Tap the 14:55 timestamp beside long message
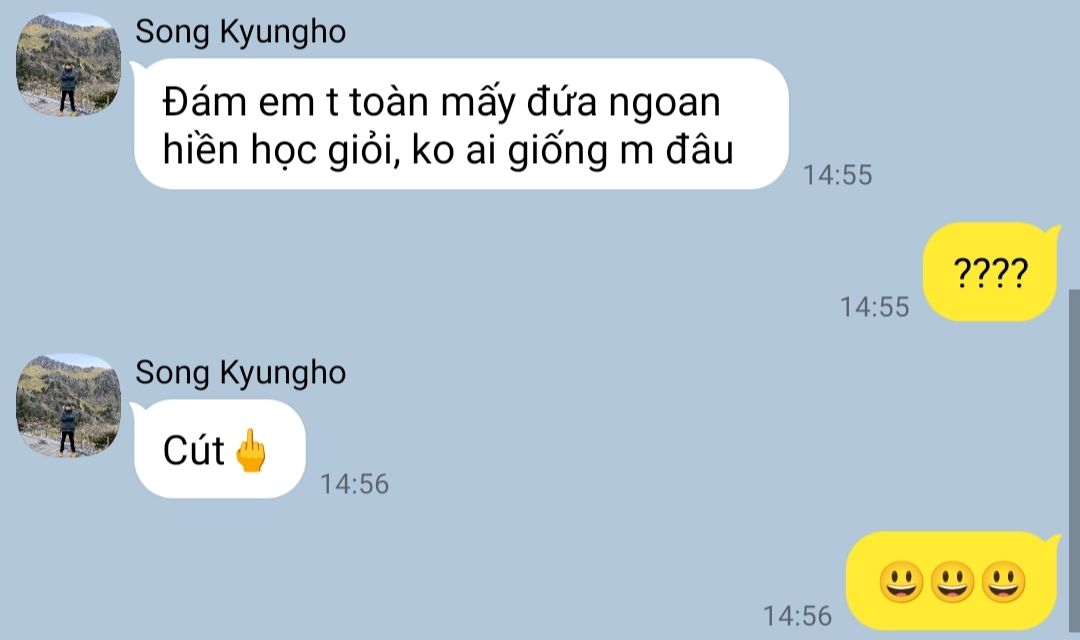This screenshot has height=640, width=1080. tap(838, 175)
